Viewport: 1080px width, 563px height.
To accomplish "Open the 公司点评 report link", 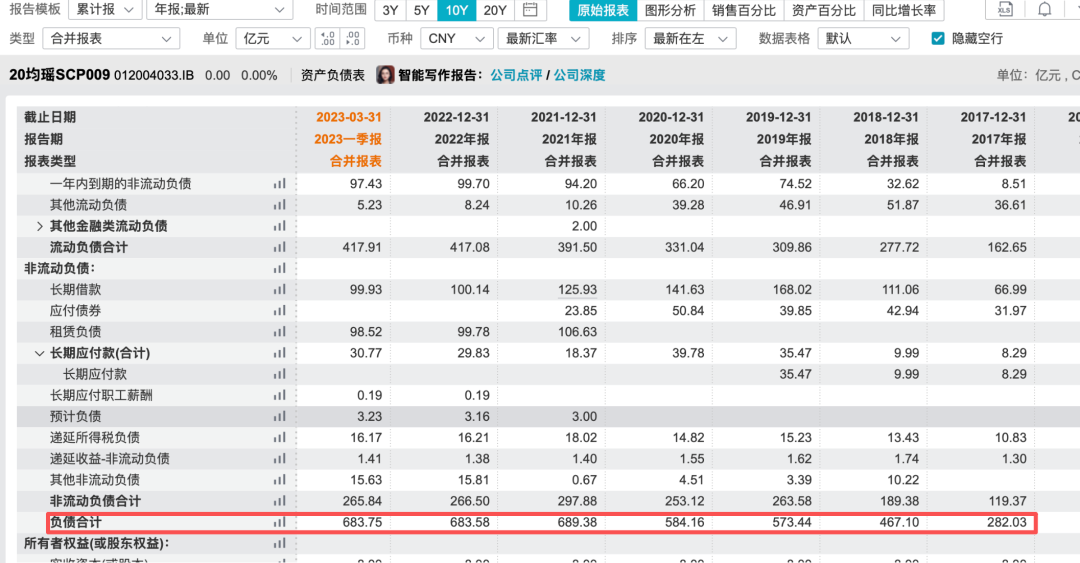I will point(514,75).
